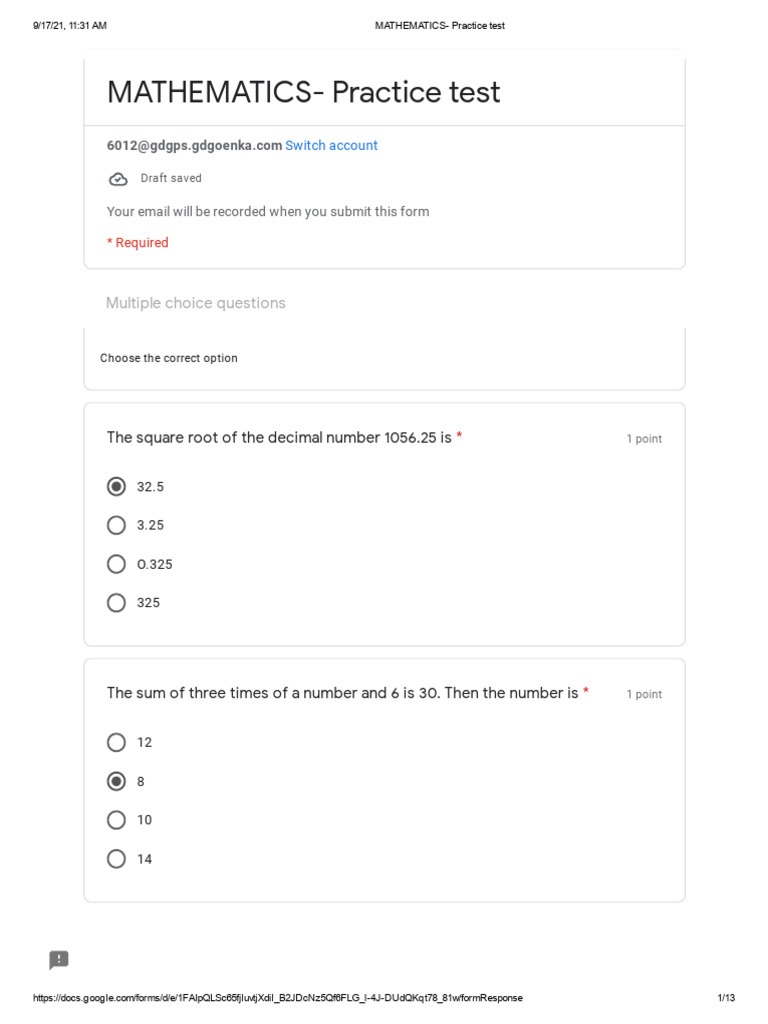This screenshot has width=768, height=1024.
Task: Click the page header document title
Action: click(439, 26)
